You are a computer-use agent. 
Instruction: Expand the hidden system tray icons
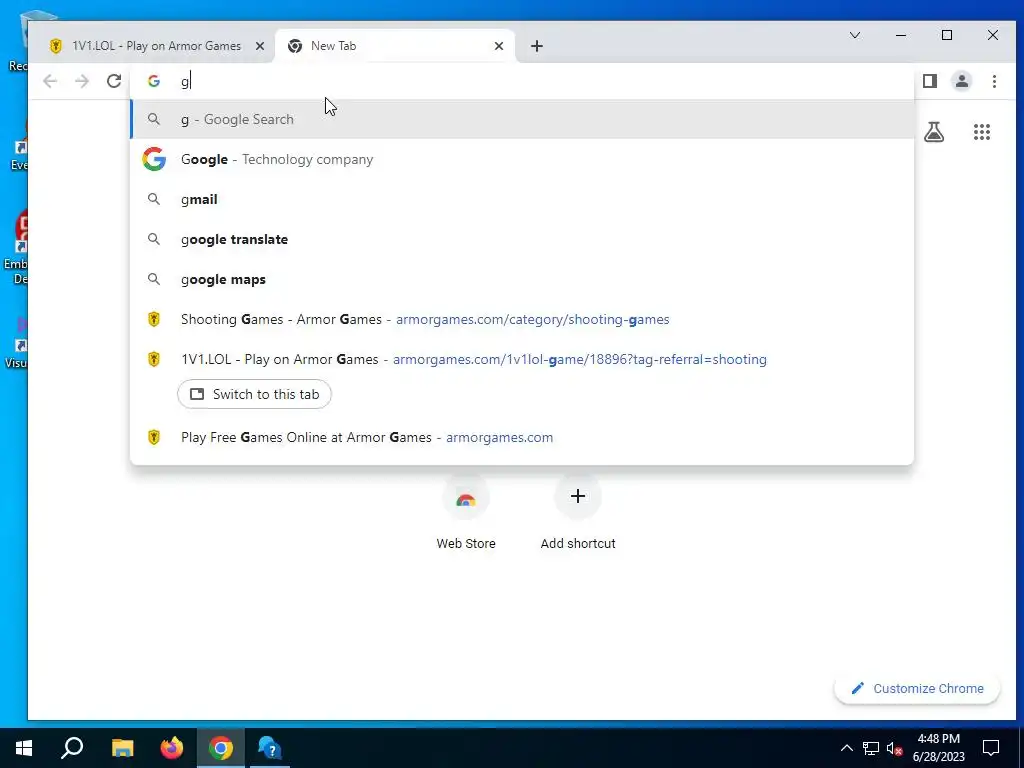point(846,748)
